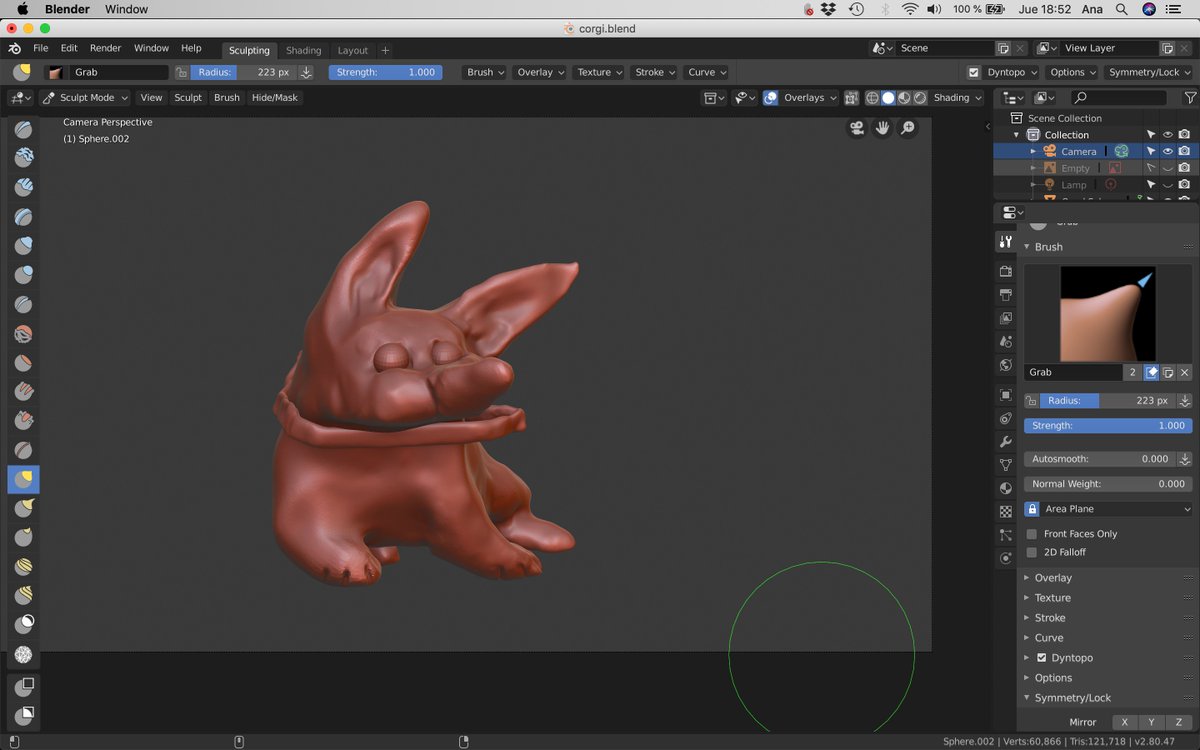Viewport: 1200px width, 750px height.
Task: Toggle visibility of the Collection row
Action: [x=1167, y=134]
